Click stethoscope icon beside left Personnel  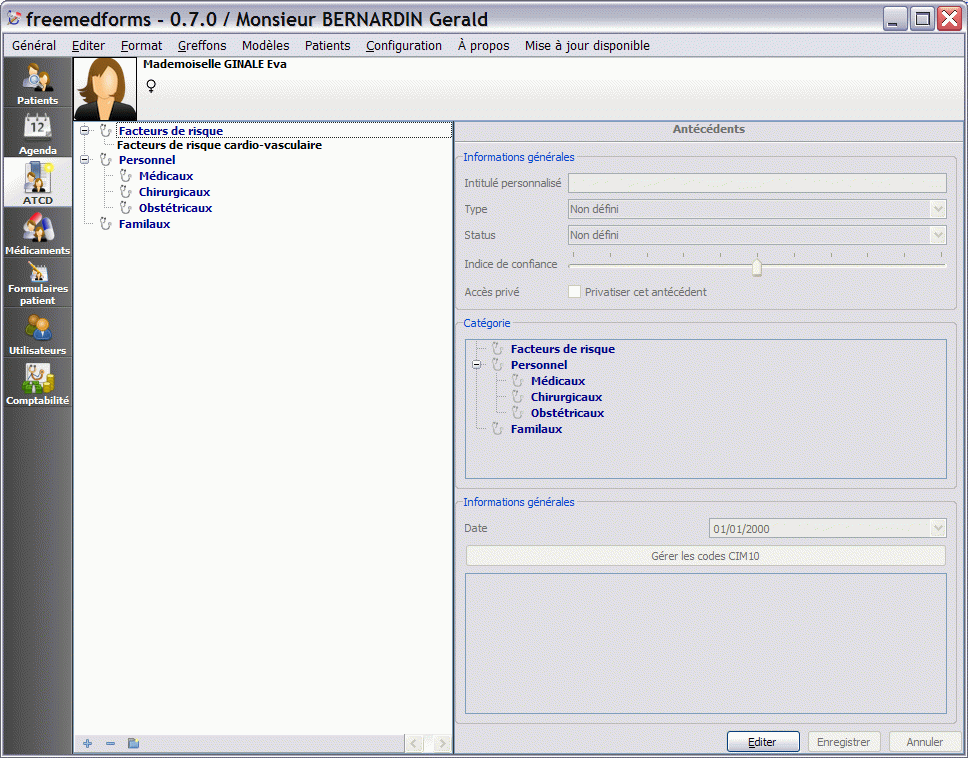point(106,160)
